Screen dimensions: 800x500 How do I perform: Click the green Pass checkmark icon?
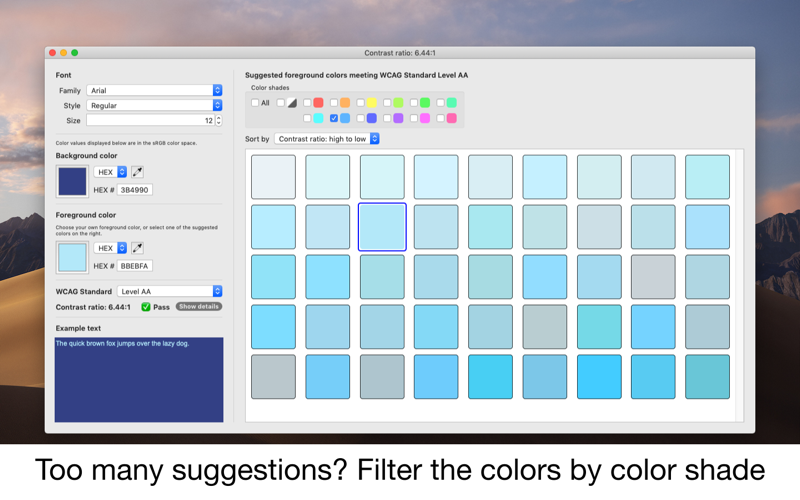(x=146, y=306)
